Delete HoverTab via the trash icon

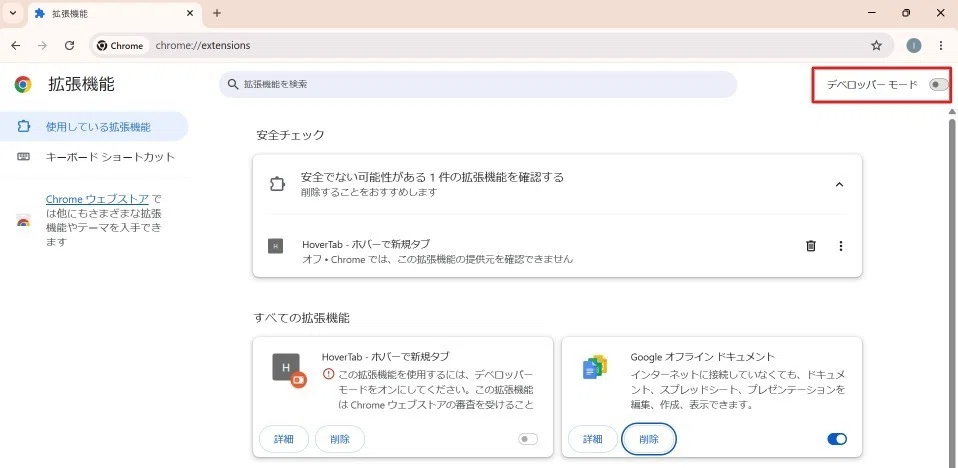tap(811, 246)
